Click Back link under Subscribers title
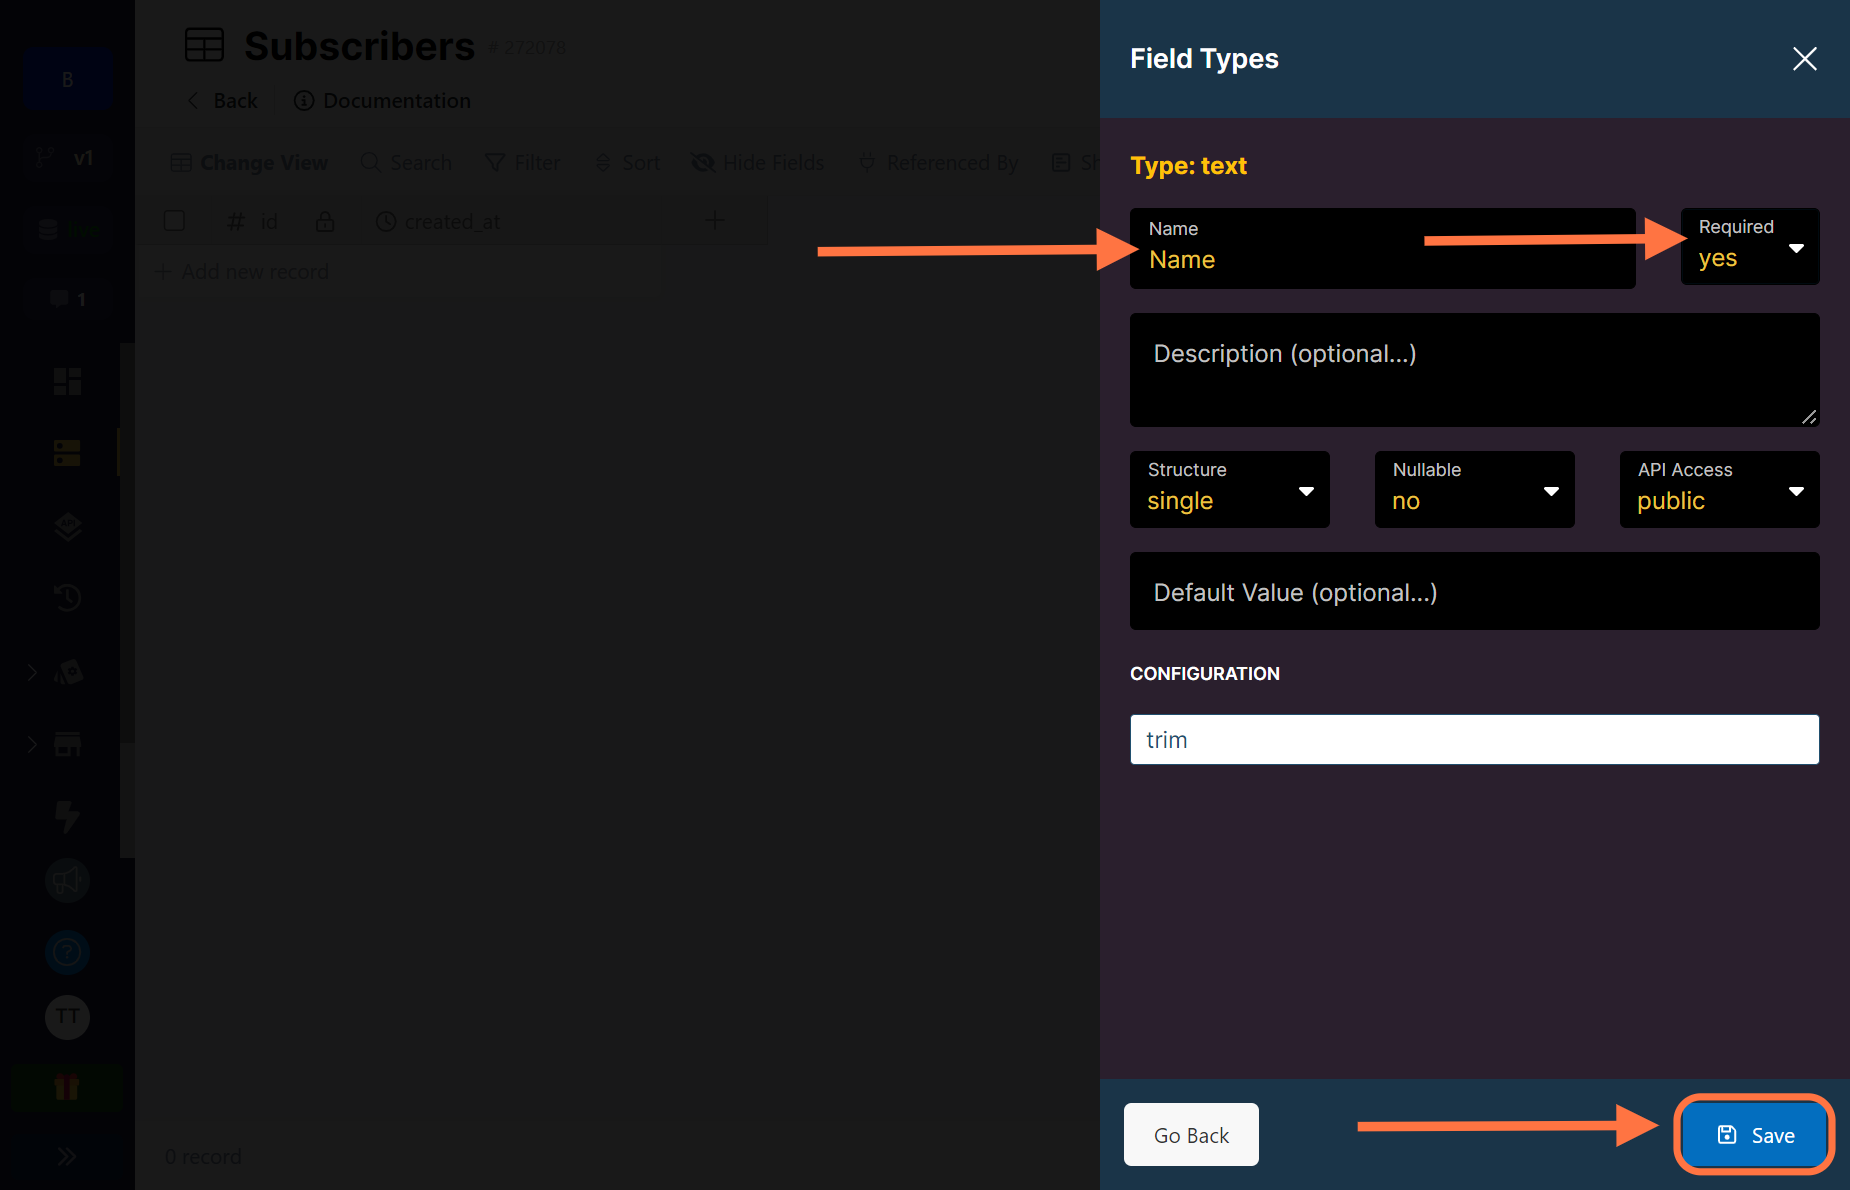Viewport: 1850px width, 1190px height. [x=222, y=101]
